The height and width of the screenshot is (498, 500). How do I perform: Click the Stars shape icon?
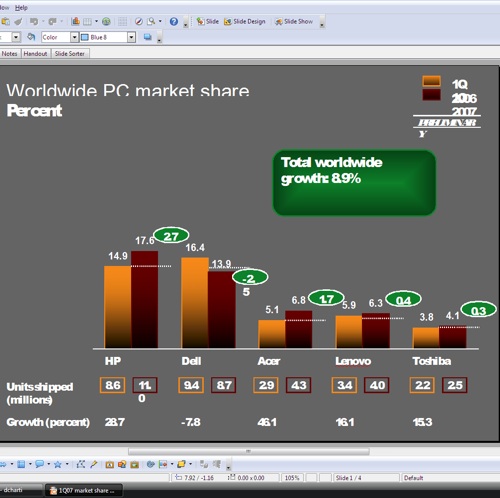tap(58, 464)
